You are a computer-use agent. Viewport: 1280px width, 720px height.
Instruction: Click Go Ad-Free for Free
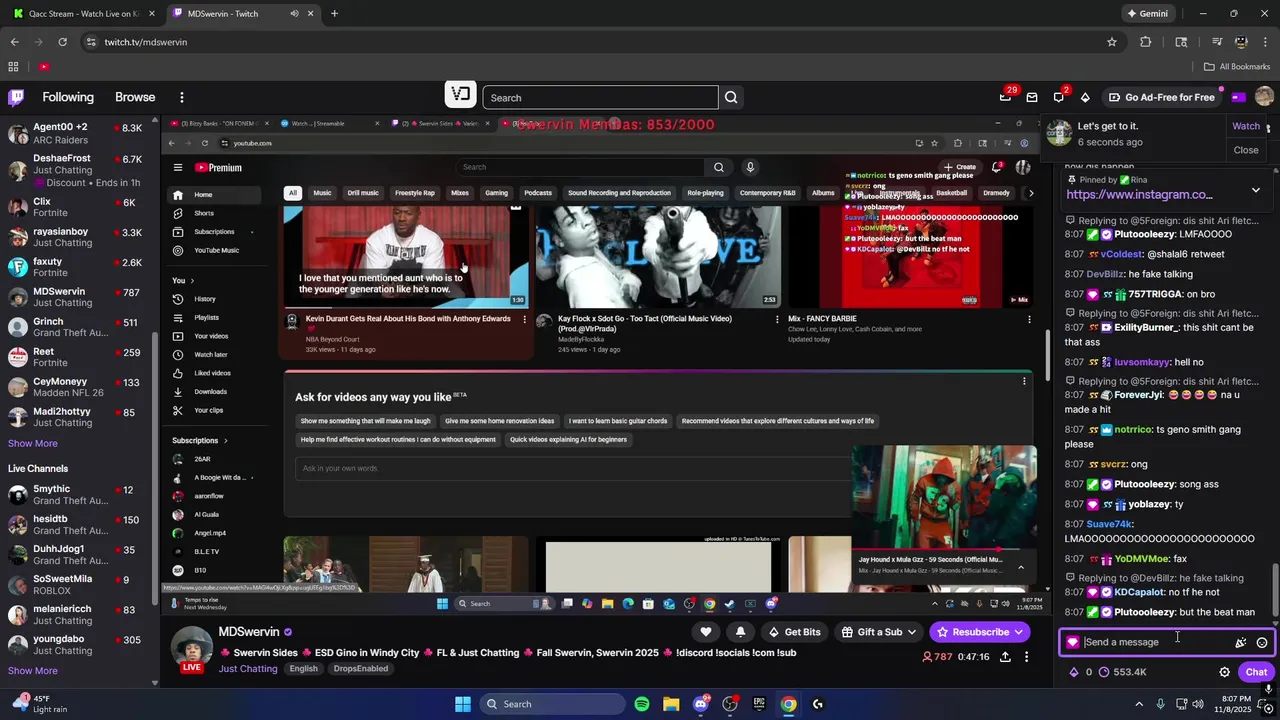pyautogui.click(x=1161, y=97)
